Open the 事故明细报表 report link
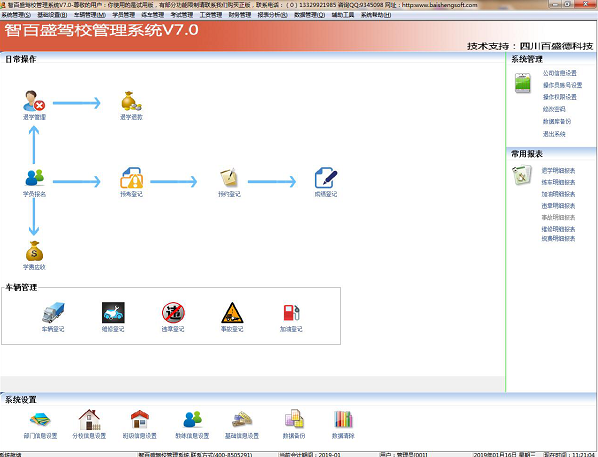 point(558,217)
